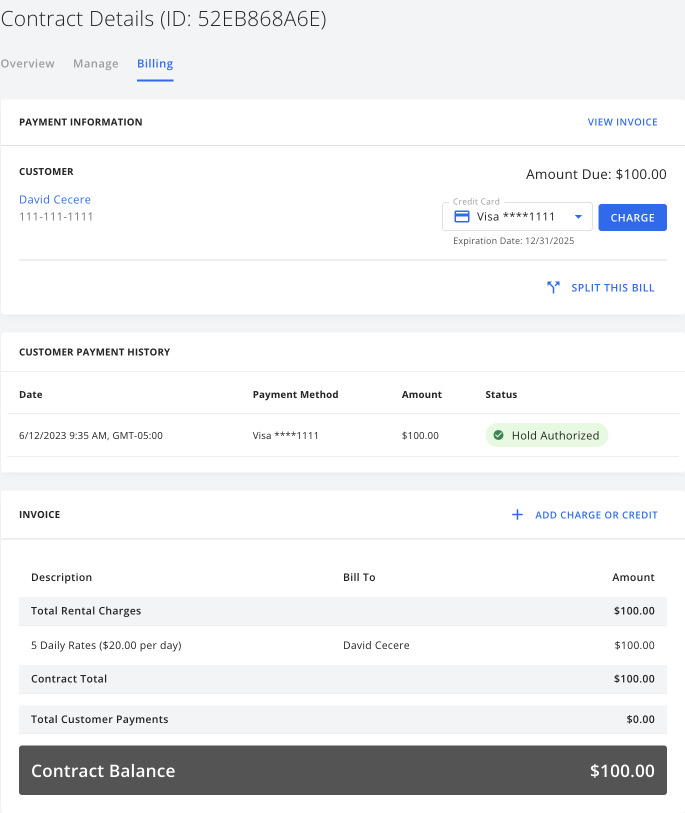The width and height of the screenshot is (685, 813).
Task: Click the 6/12/2023 9:35 AM payment date
Action: (91, 436)
